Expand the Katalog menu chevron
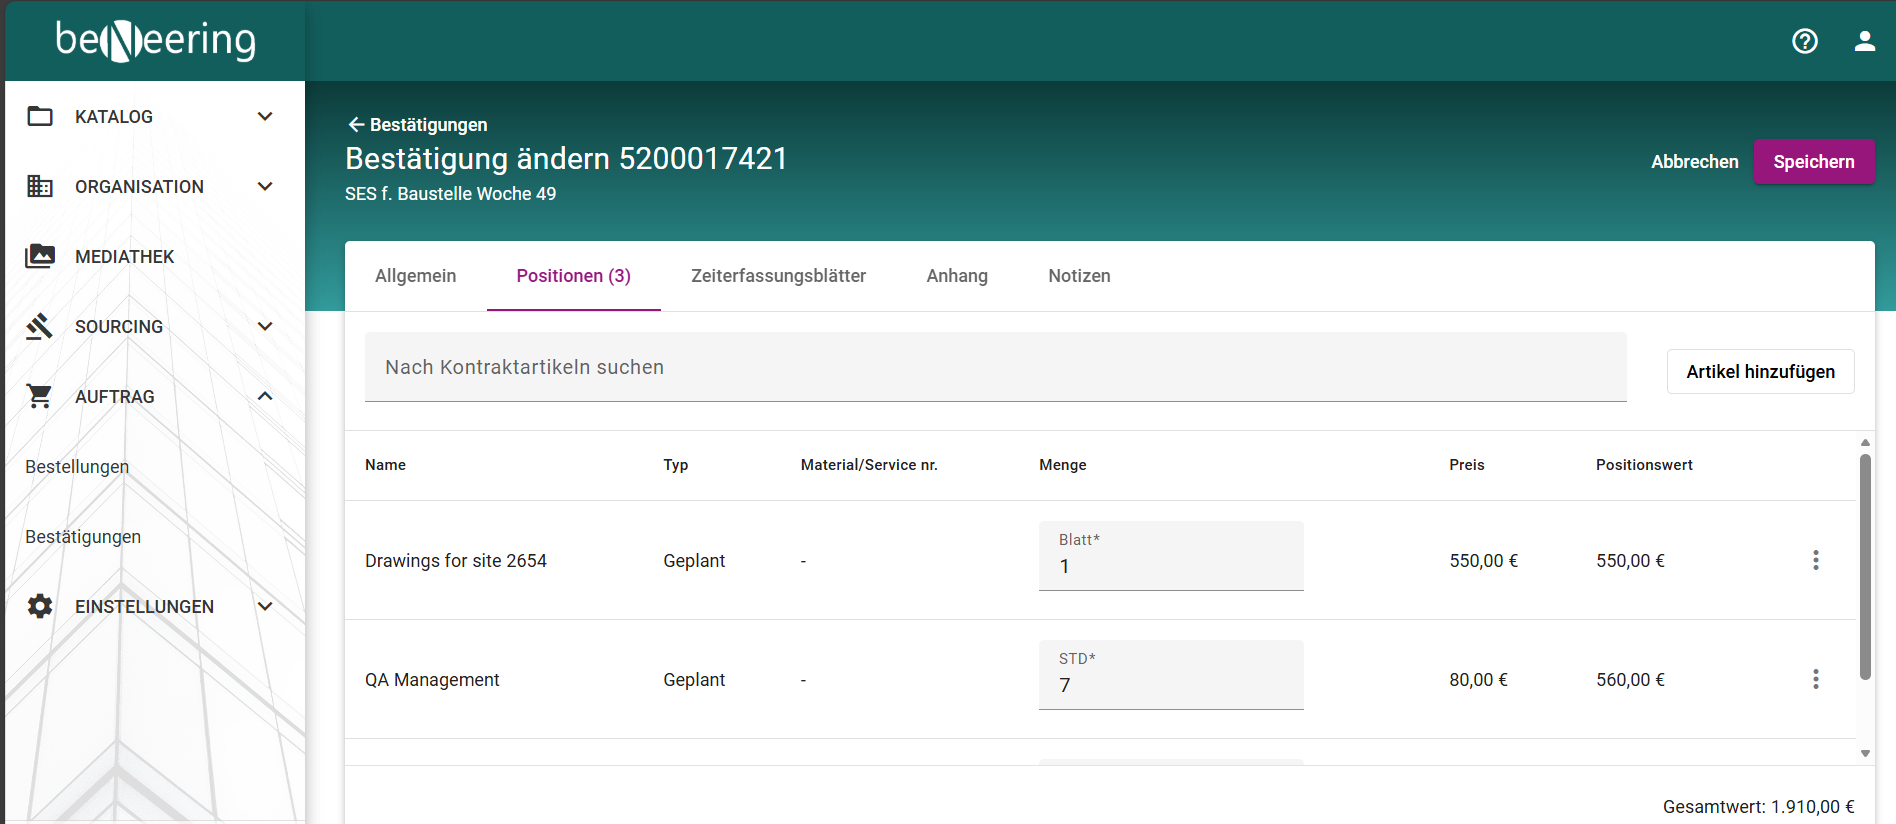 265,117
